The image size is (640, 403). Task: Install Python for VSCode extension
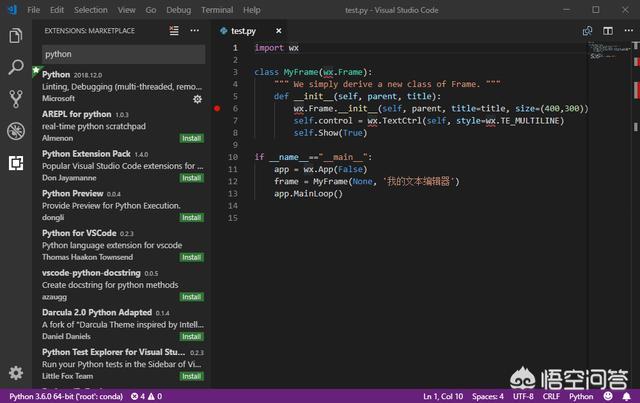click(191, 257)
